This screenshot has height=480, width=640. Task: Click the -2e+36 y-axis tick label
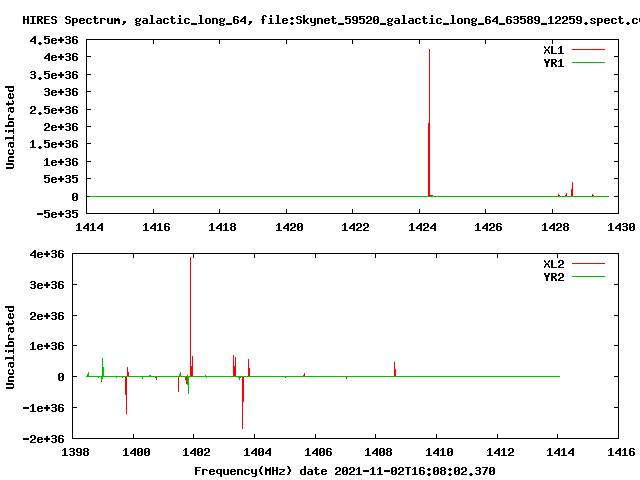pos(43,439)
